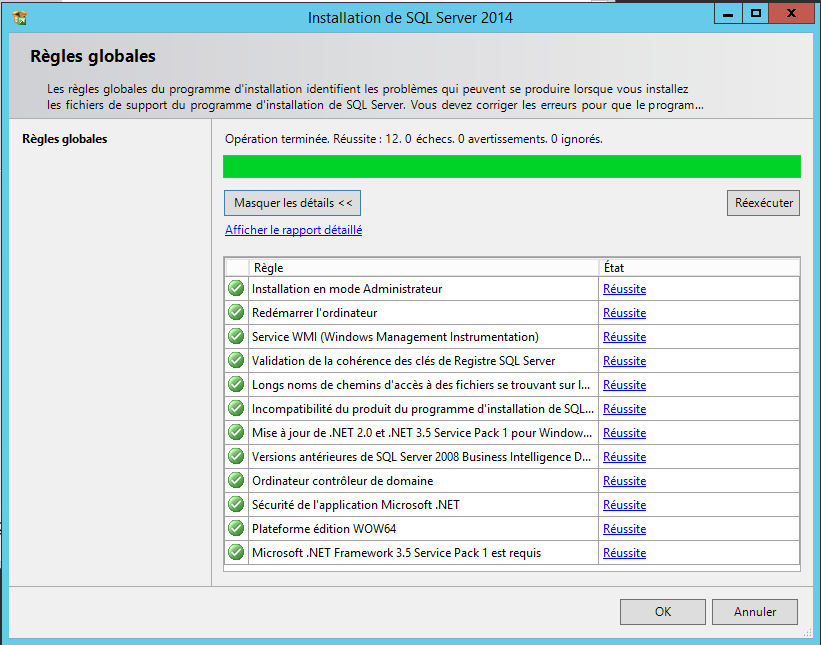Click green check icon for Validation de la cohérence

[x=236, y=360]
